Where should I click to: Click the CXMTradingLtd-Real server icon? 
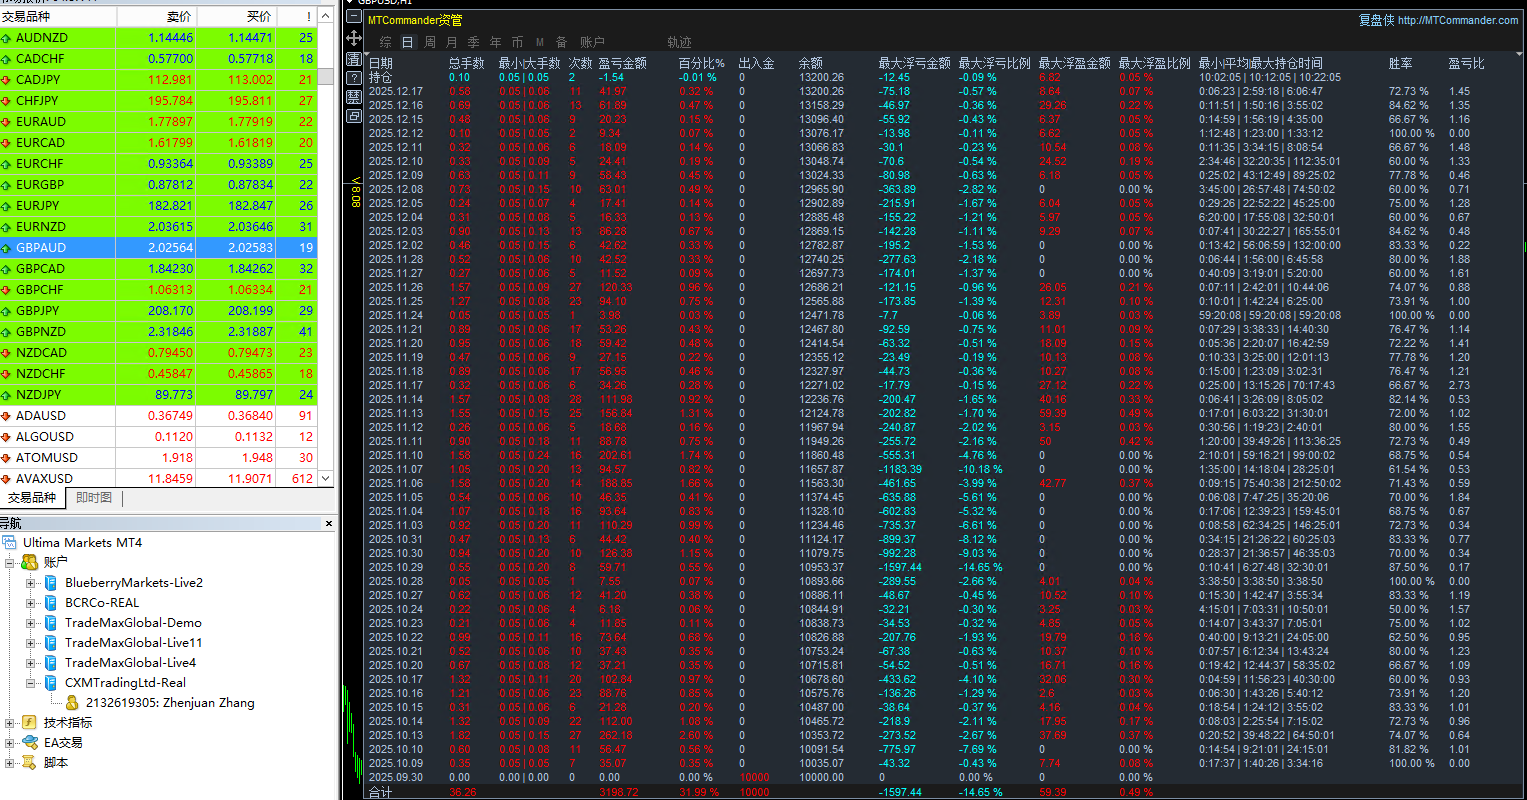pyautogui.click(x=51, y=683)
